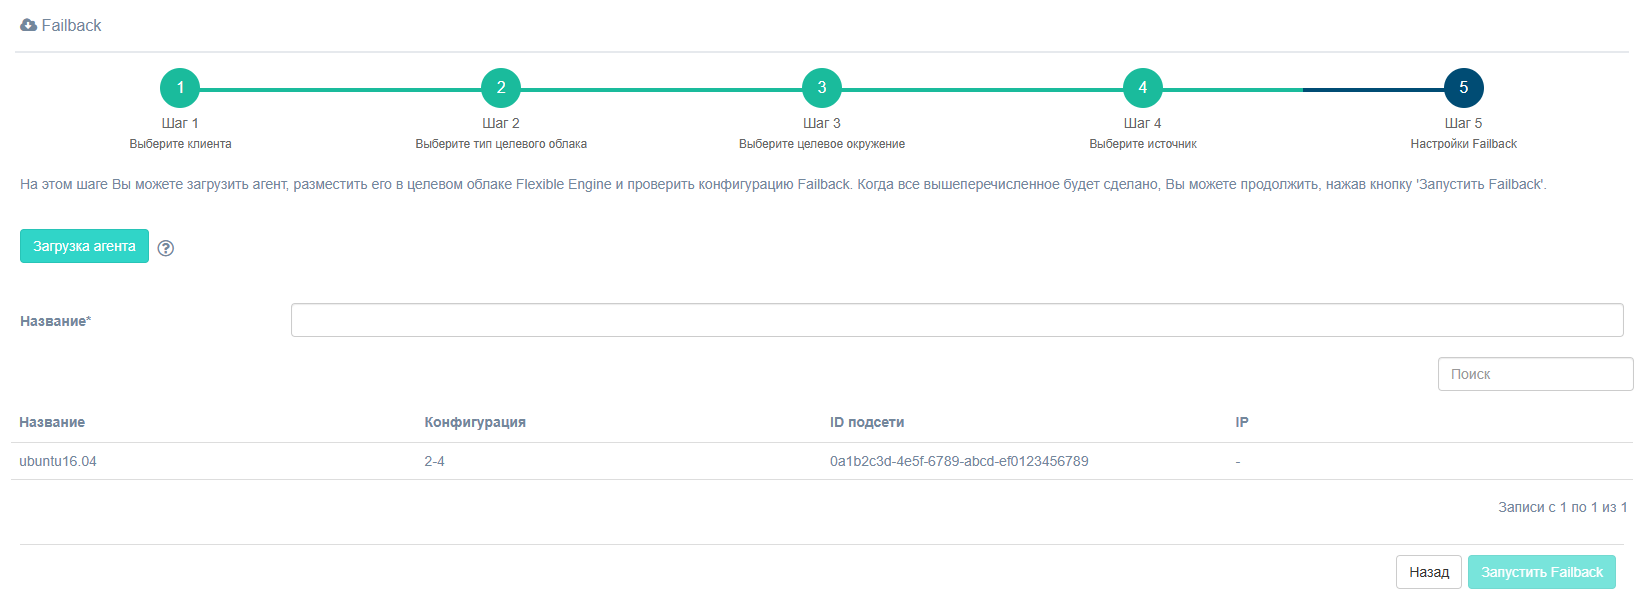This screenshot has width=1640, height=610.
Task: Click the Шаг 1 label
Action: [x=180, y=123]
